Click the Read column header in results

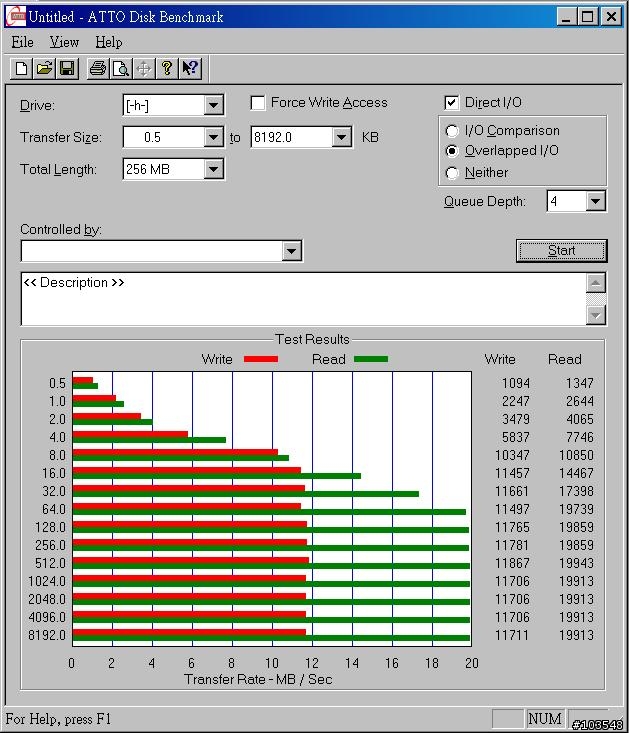(565, 359)
